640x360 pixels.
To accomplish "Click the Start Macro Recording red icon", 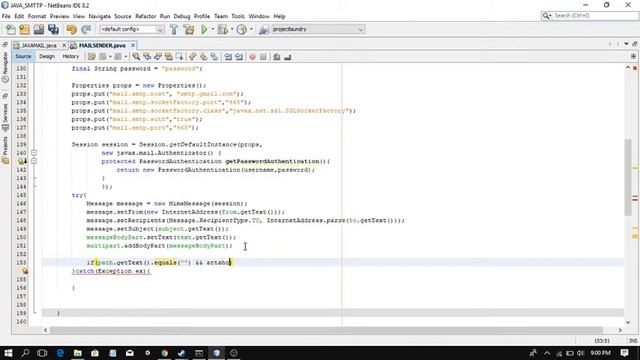I will pos(253,57).
